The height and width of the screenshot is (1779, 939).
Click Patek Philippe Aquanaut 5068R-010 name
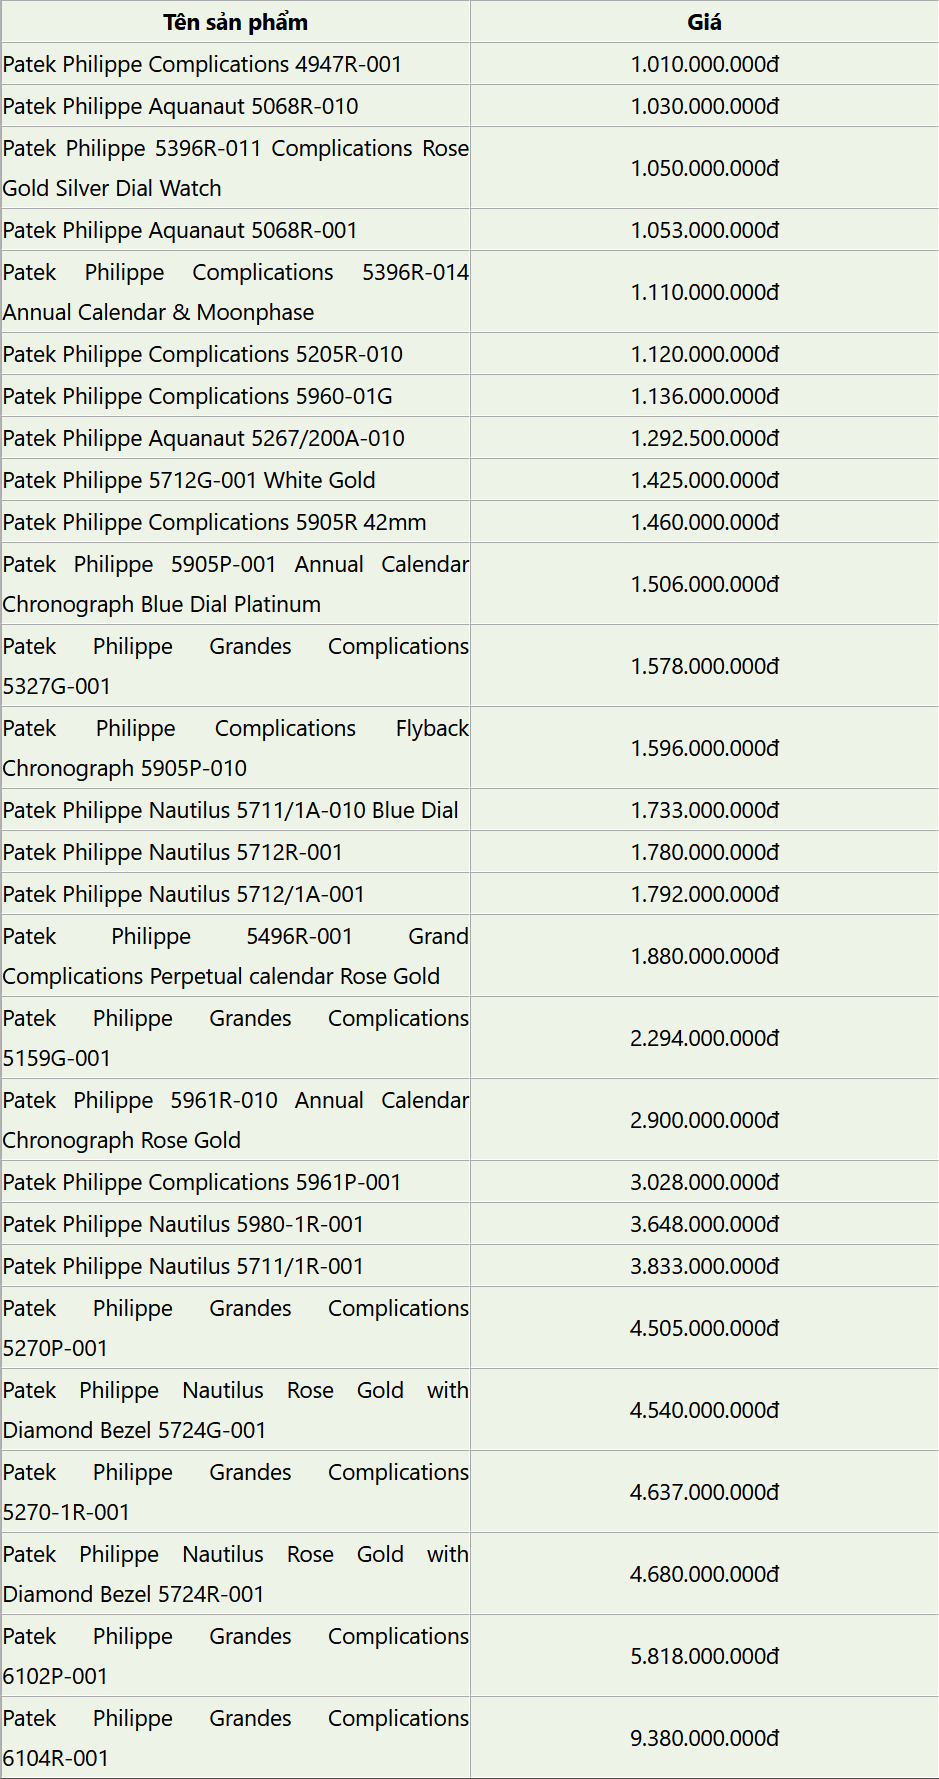pyautogui.click(x=181, y=106)
